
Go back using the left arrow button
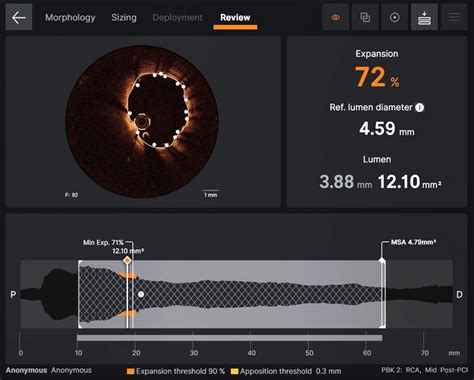19,17
